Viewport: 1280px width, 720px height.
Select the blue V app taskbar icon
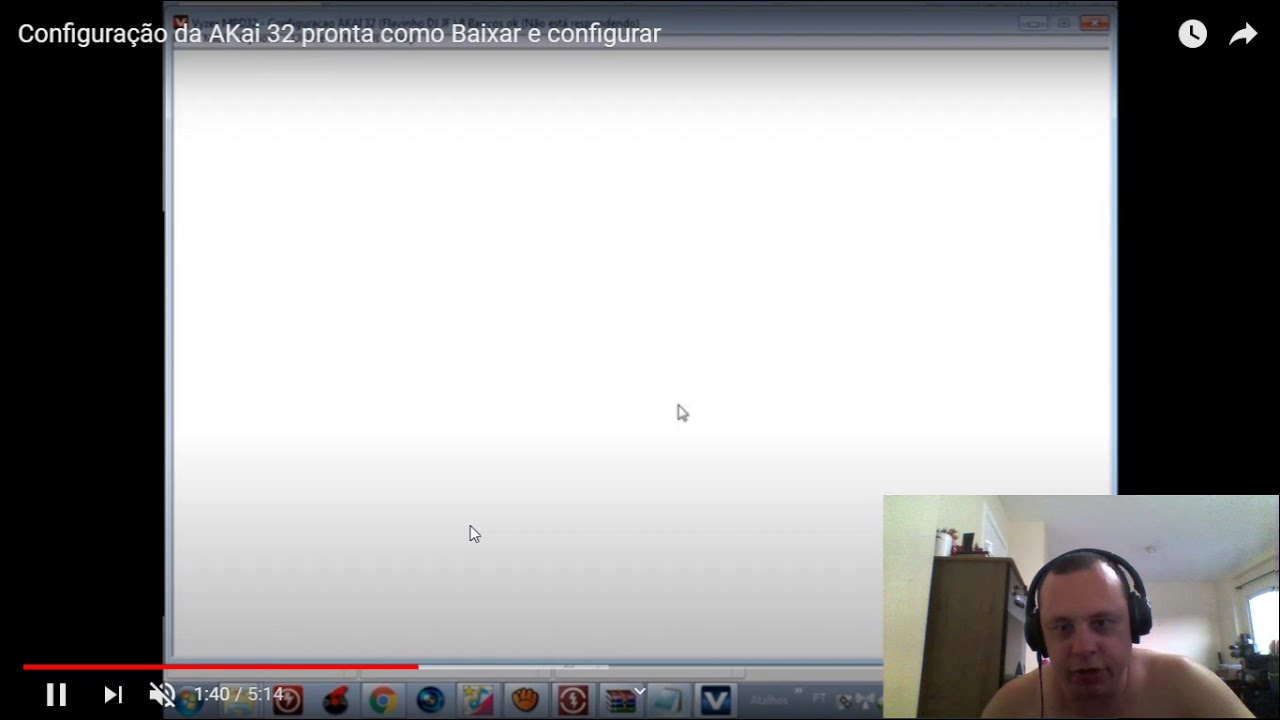coord(715,700)
